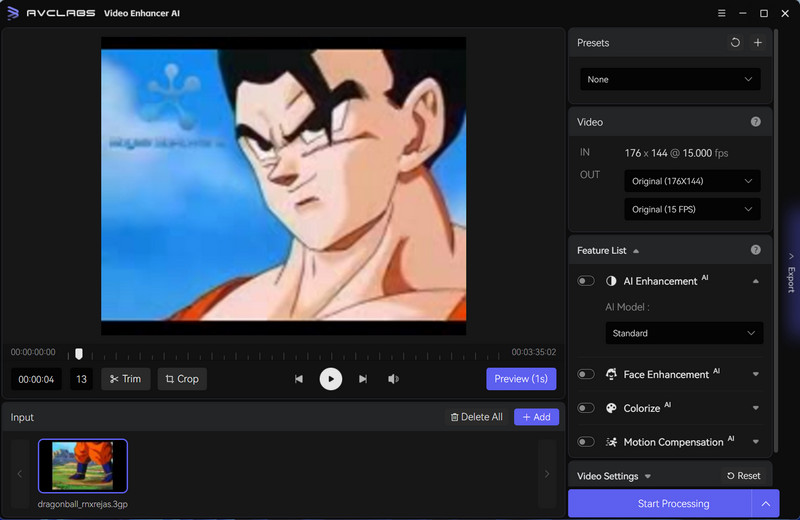Image resolution: width=800 pixels, height=520 pixels.
Task: Open output frame rate Original (15 FPS) dropdown
Action: [x=692, y=209]
